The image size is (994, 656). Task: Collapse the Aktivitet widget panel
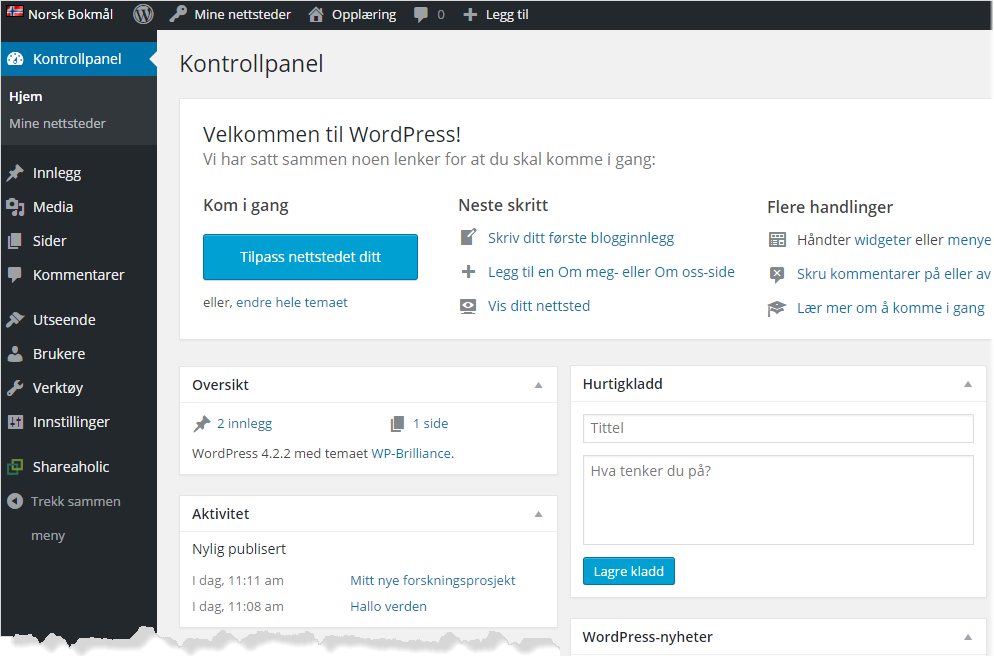[538, 514]
